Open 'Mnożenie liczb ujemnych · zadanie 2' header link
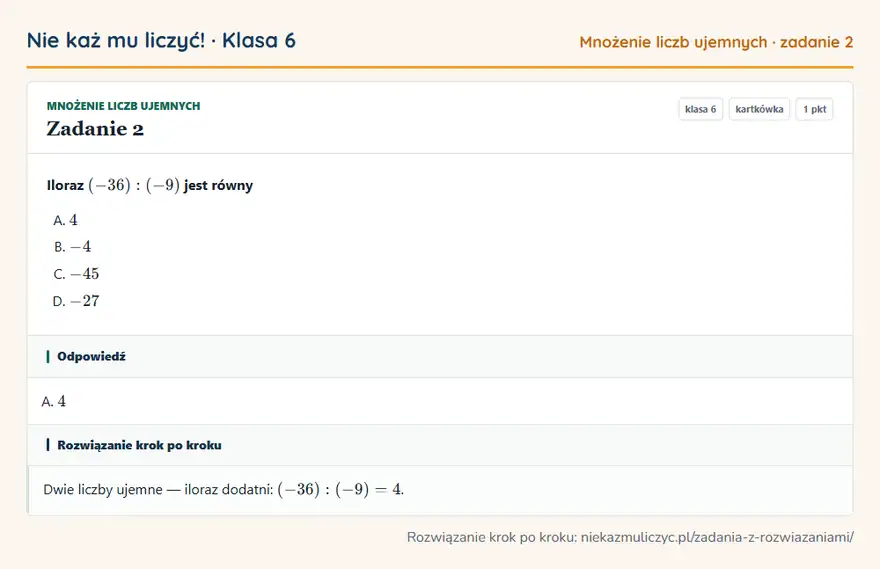 pyautogui.click(x=716, y=42)
